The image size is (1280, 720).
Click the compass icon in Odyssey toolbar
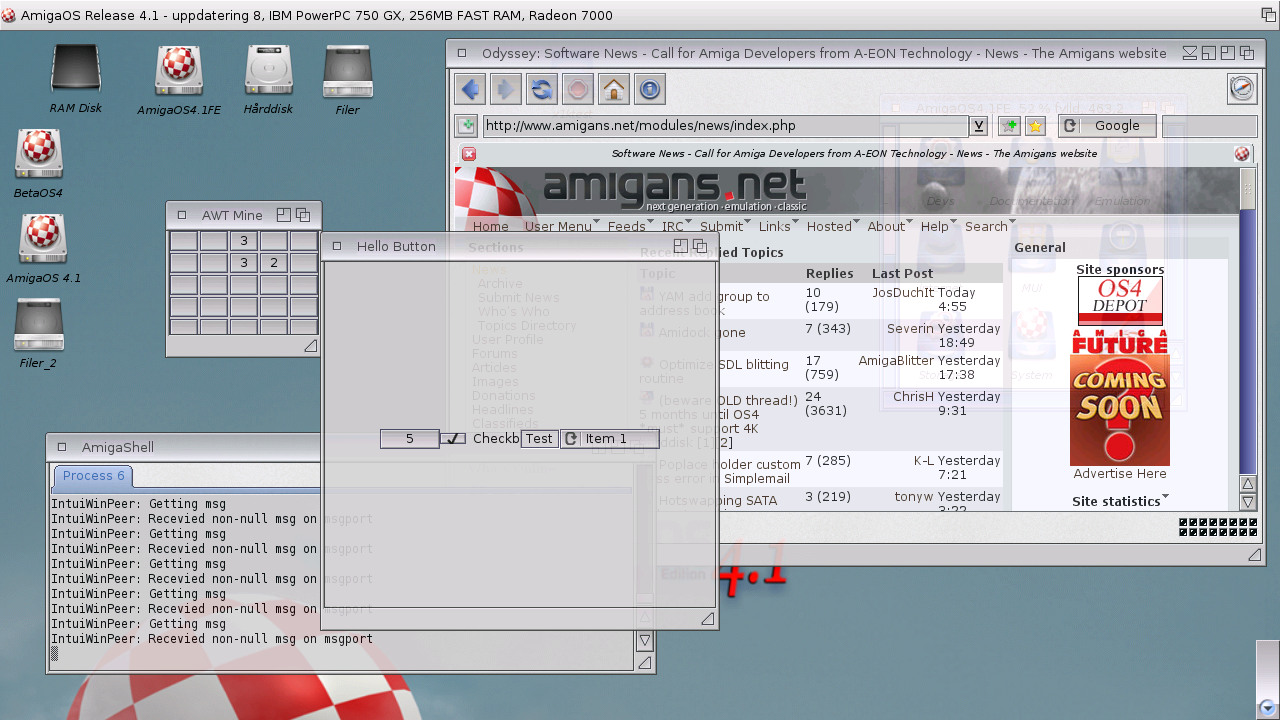point(1242,89)
